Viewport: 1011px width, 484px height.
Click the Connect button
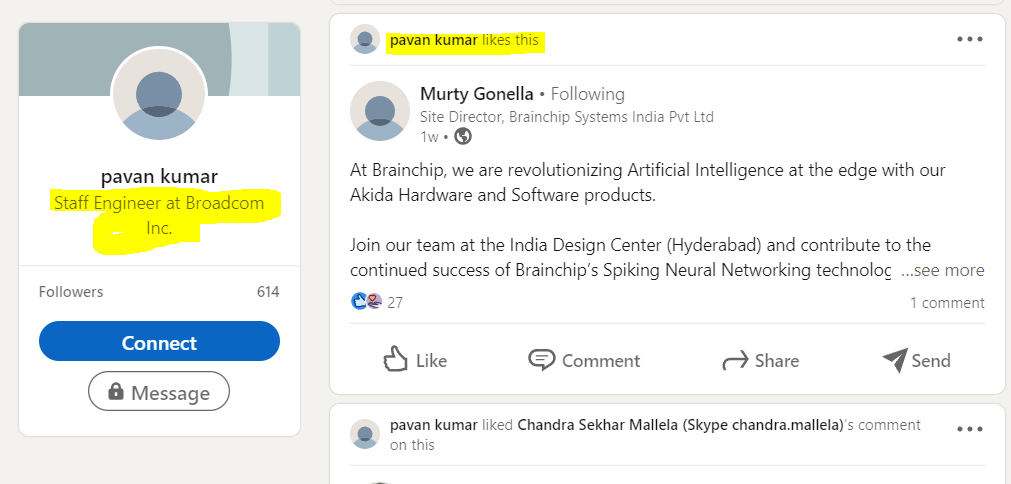point(159,341)
